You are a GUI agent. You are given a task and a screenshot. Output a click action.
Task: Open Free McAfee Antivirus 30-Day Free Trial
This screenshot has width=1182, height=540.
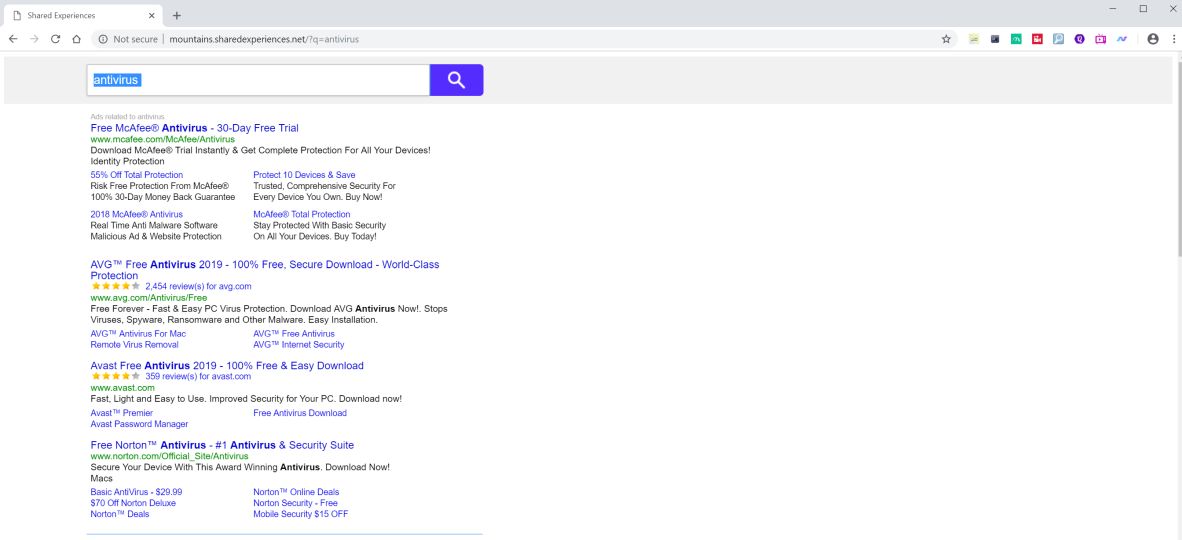click(194, 128)
